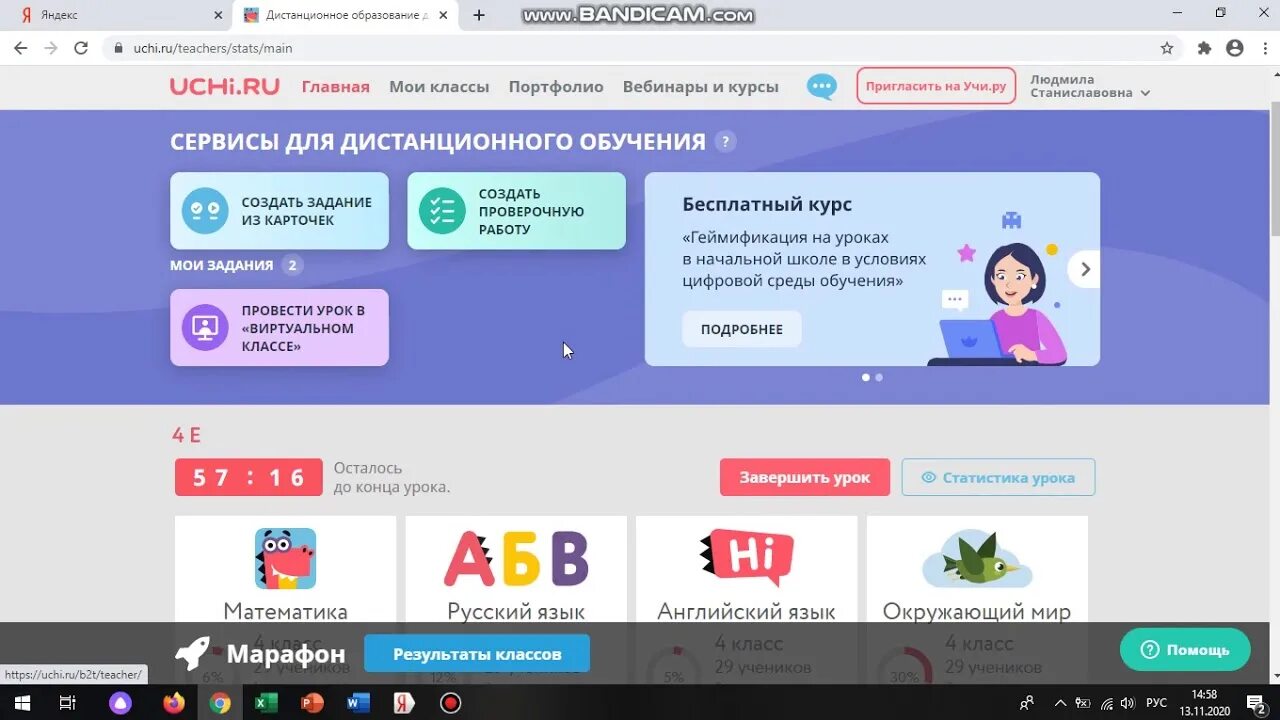1280x720 pixels.
Task: Click Провести урок в виртуальном классе
Action: (279, 328)
